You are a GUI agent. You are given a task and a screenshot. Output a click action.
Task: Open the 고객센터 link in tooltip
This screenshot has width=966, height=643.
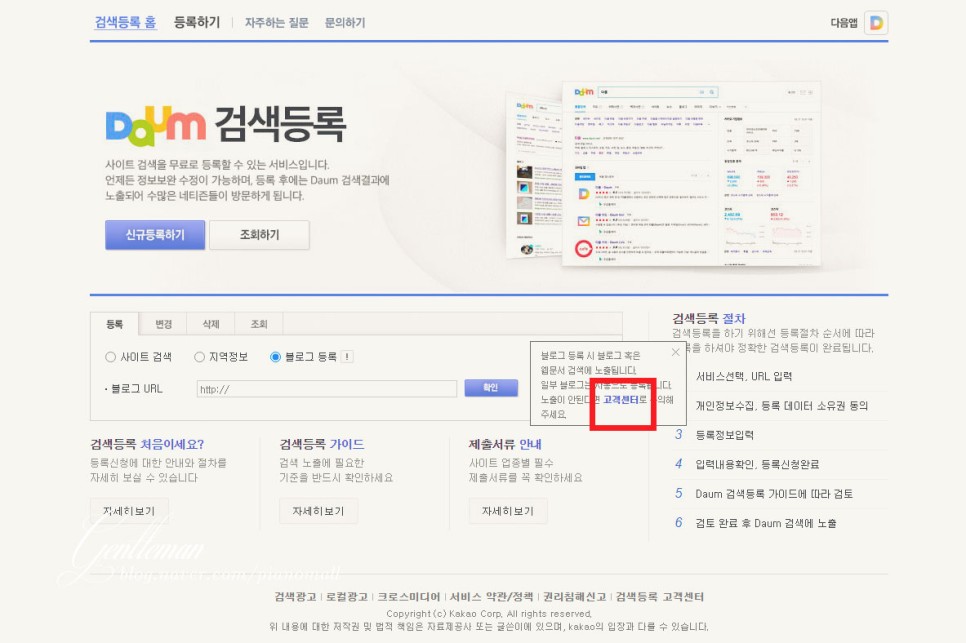(621, 400)
